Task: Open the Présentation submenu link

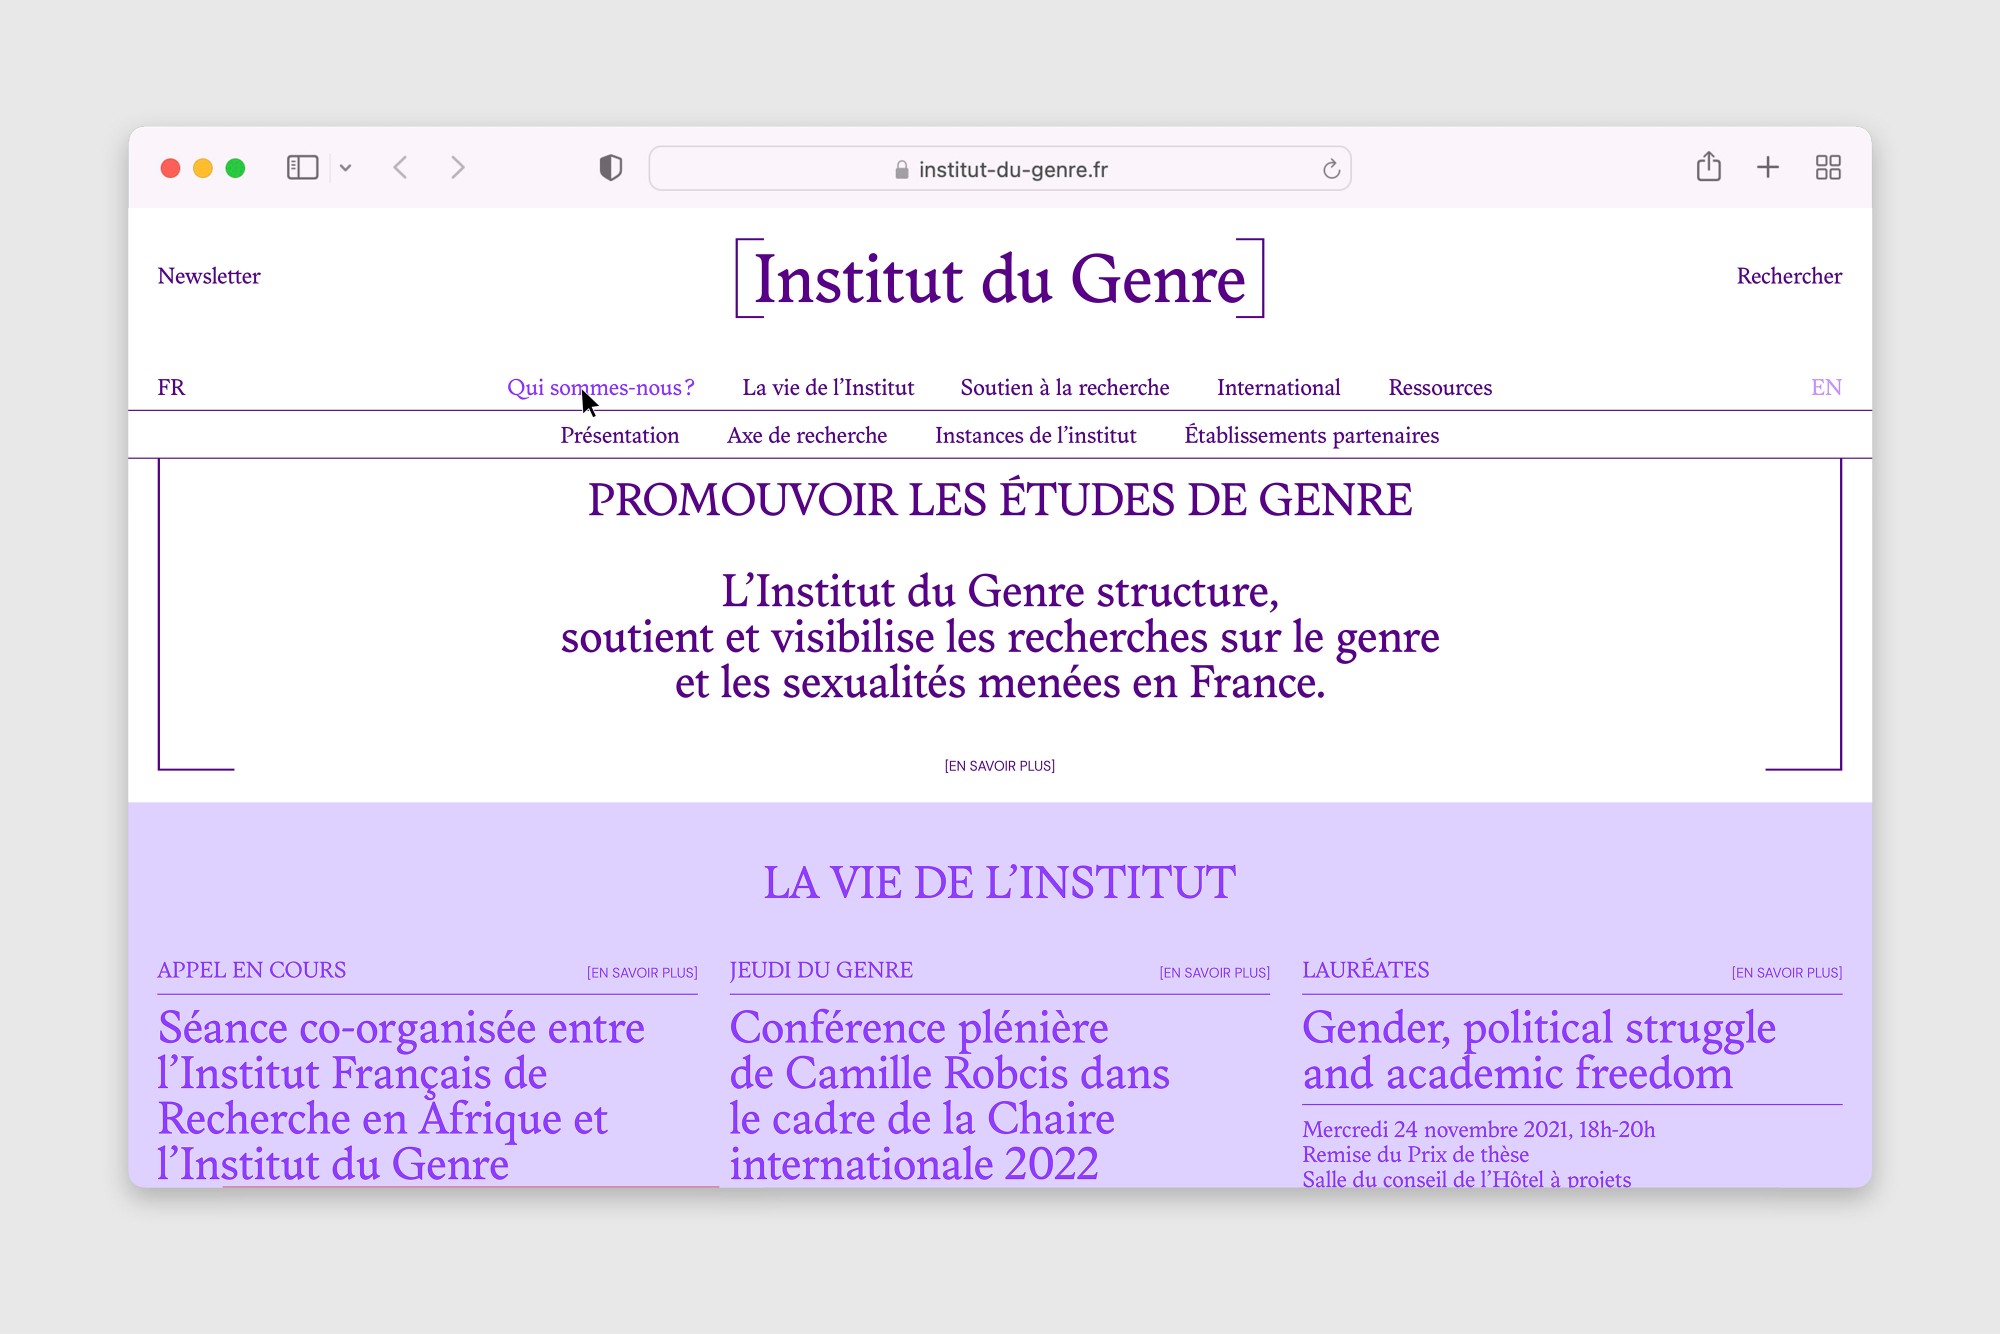Action: pyautogui.click(x=619, y=435)
